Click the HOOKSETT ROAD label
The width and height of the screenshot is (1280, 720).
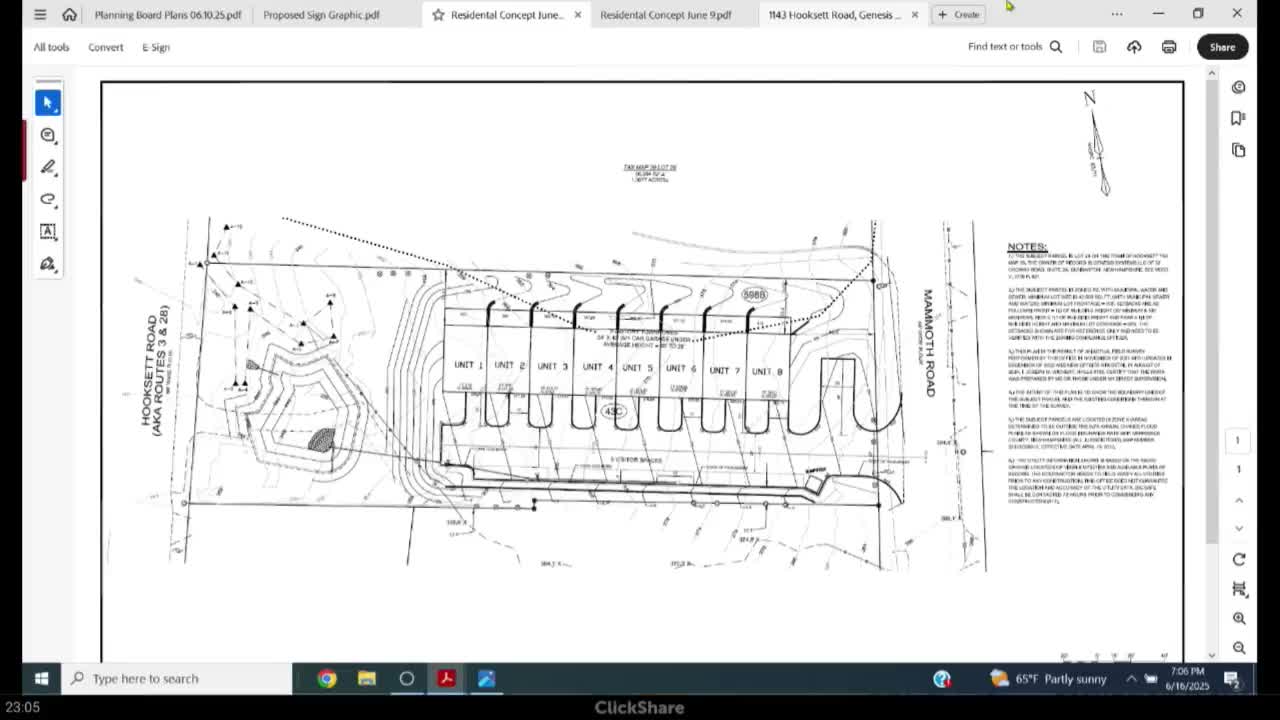pos(150,370)
